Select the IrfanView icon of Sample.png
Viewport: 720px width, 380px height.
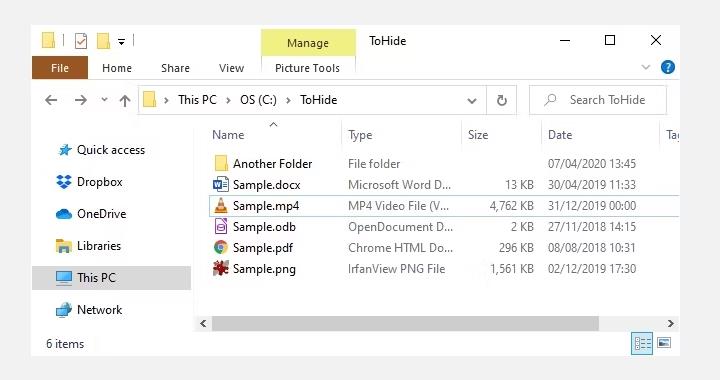(221, 268)
